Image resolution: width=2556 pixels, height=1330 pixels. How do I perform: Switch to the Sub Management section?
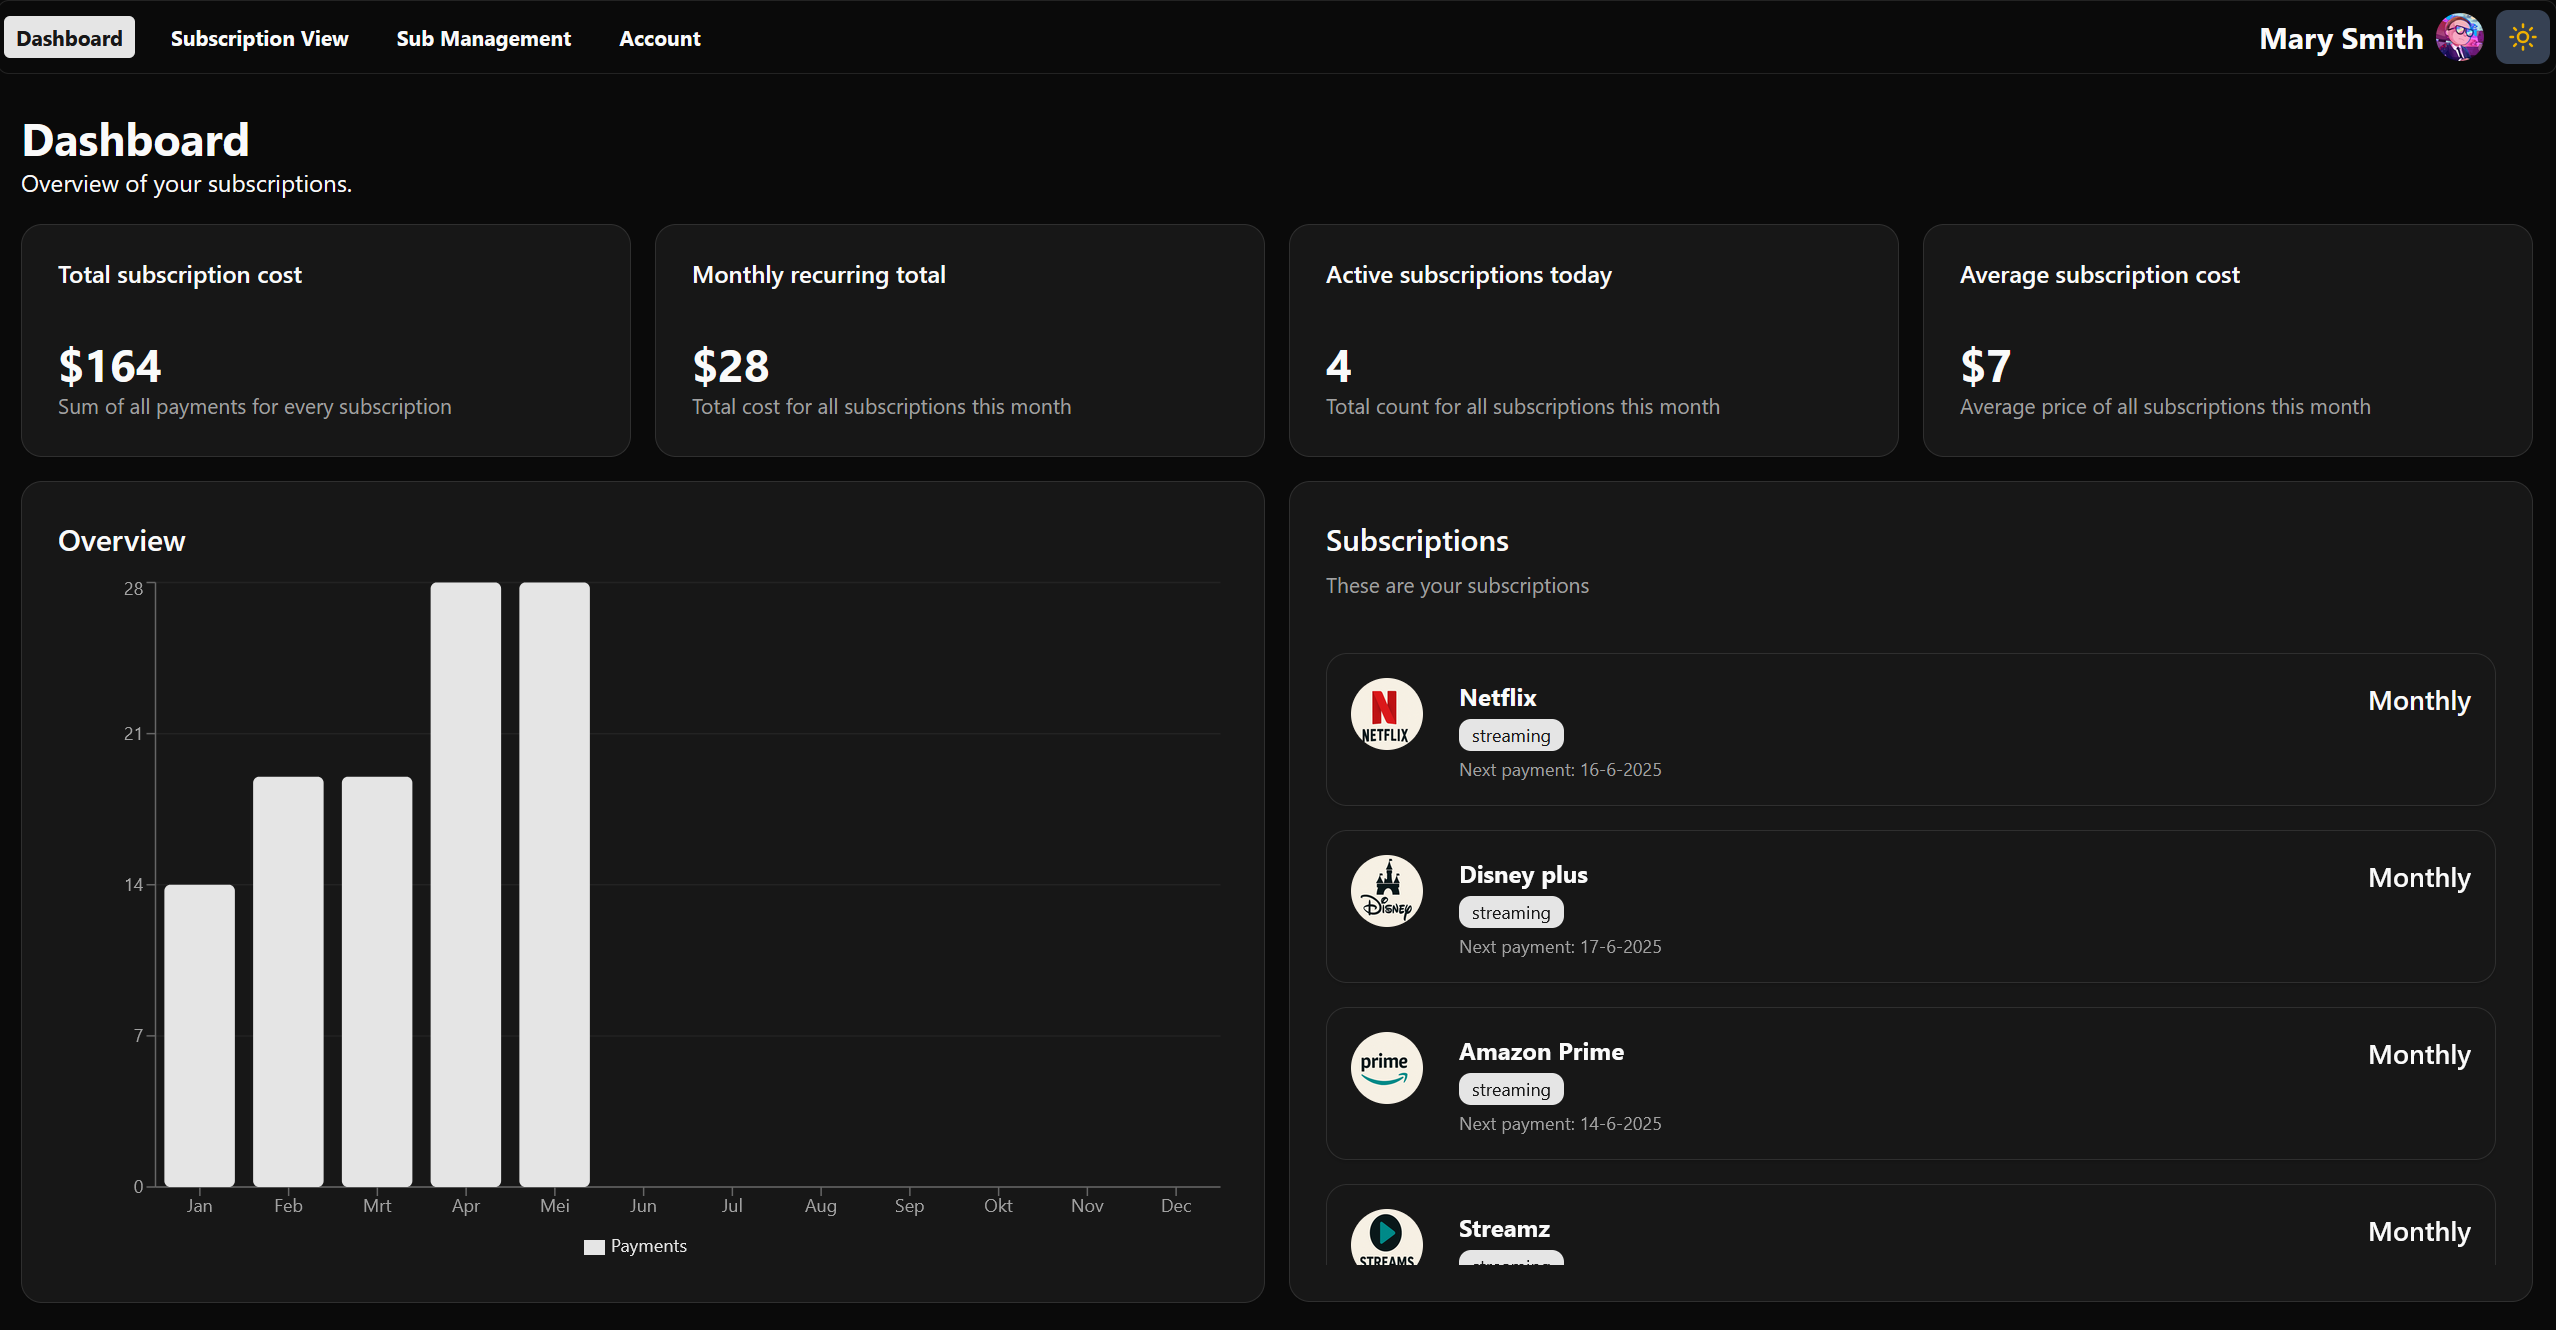click(x=483, y=38)
